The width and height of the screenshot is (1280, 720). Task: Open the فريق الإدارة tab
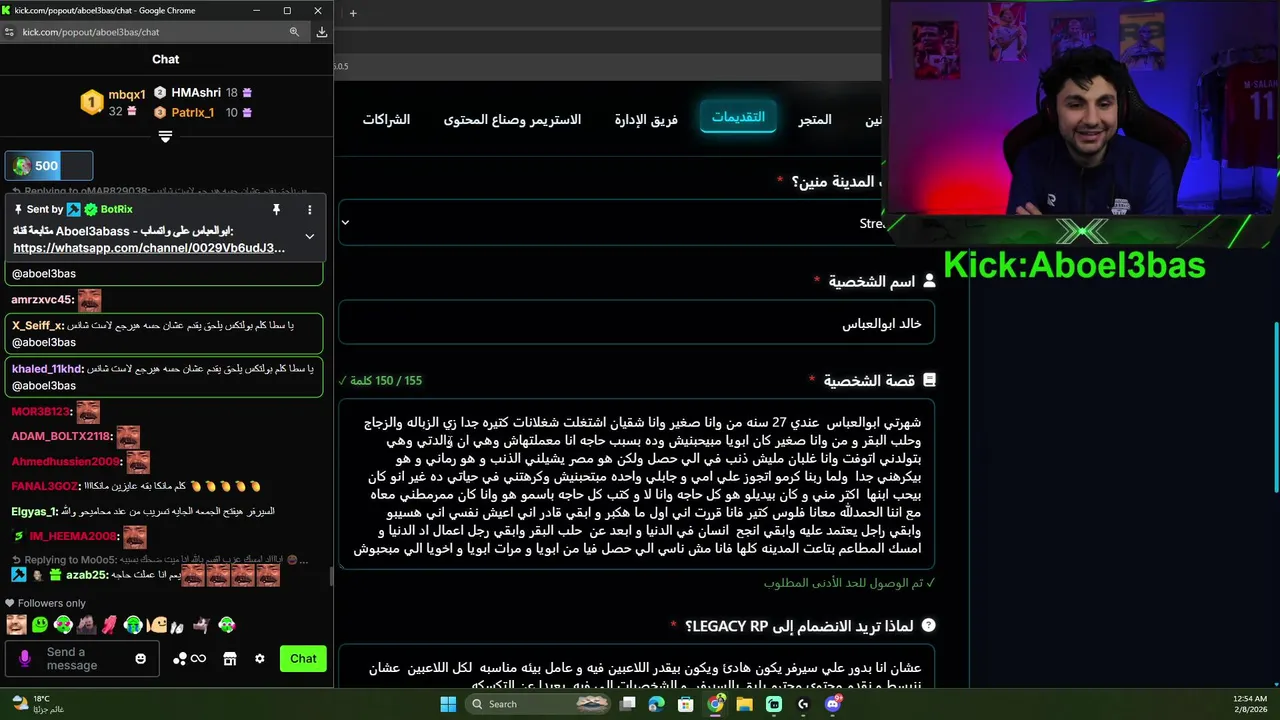pyautogui.click(x=646, y=120)
